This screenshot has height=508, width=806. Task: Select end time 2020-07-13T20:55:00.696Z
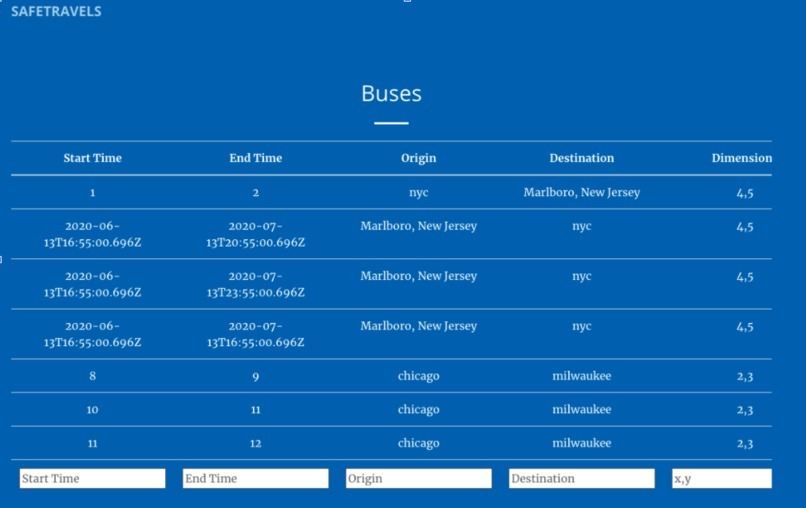tap(255, 234)
